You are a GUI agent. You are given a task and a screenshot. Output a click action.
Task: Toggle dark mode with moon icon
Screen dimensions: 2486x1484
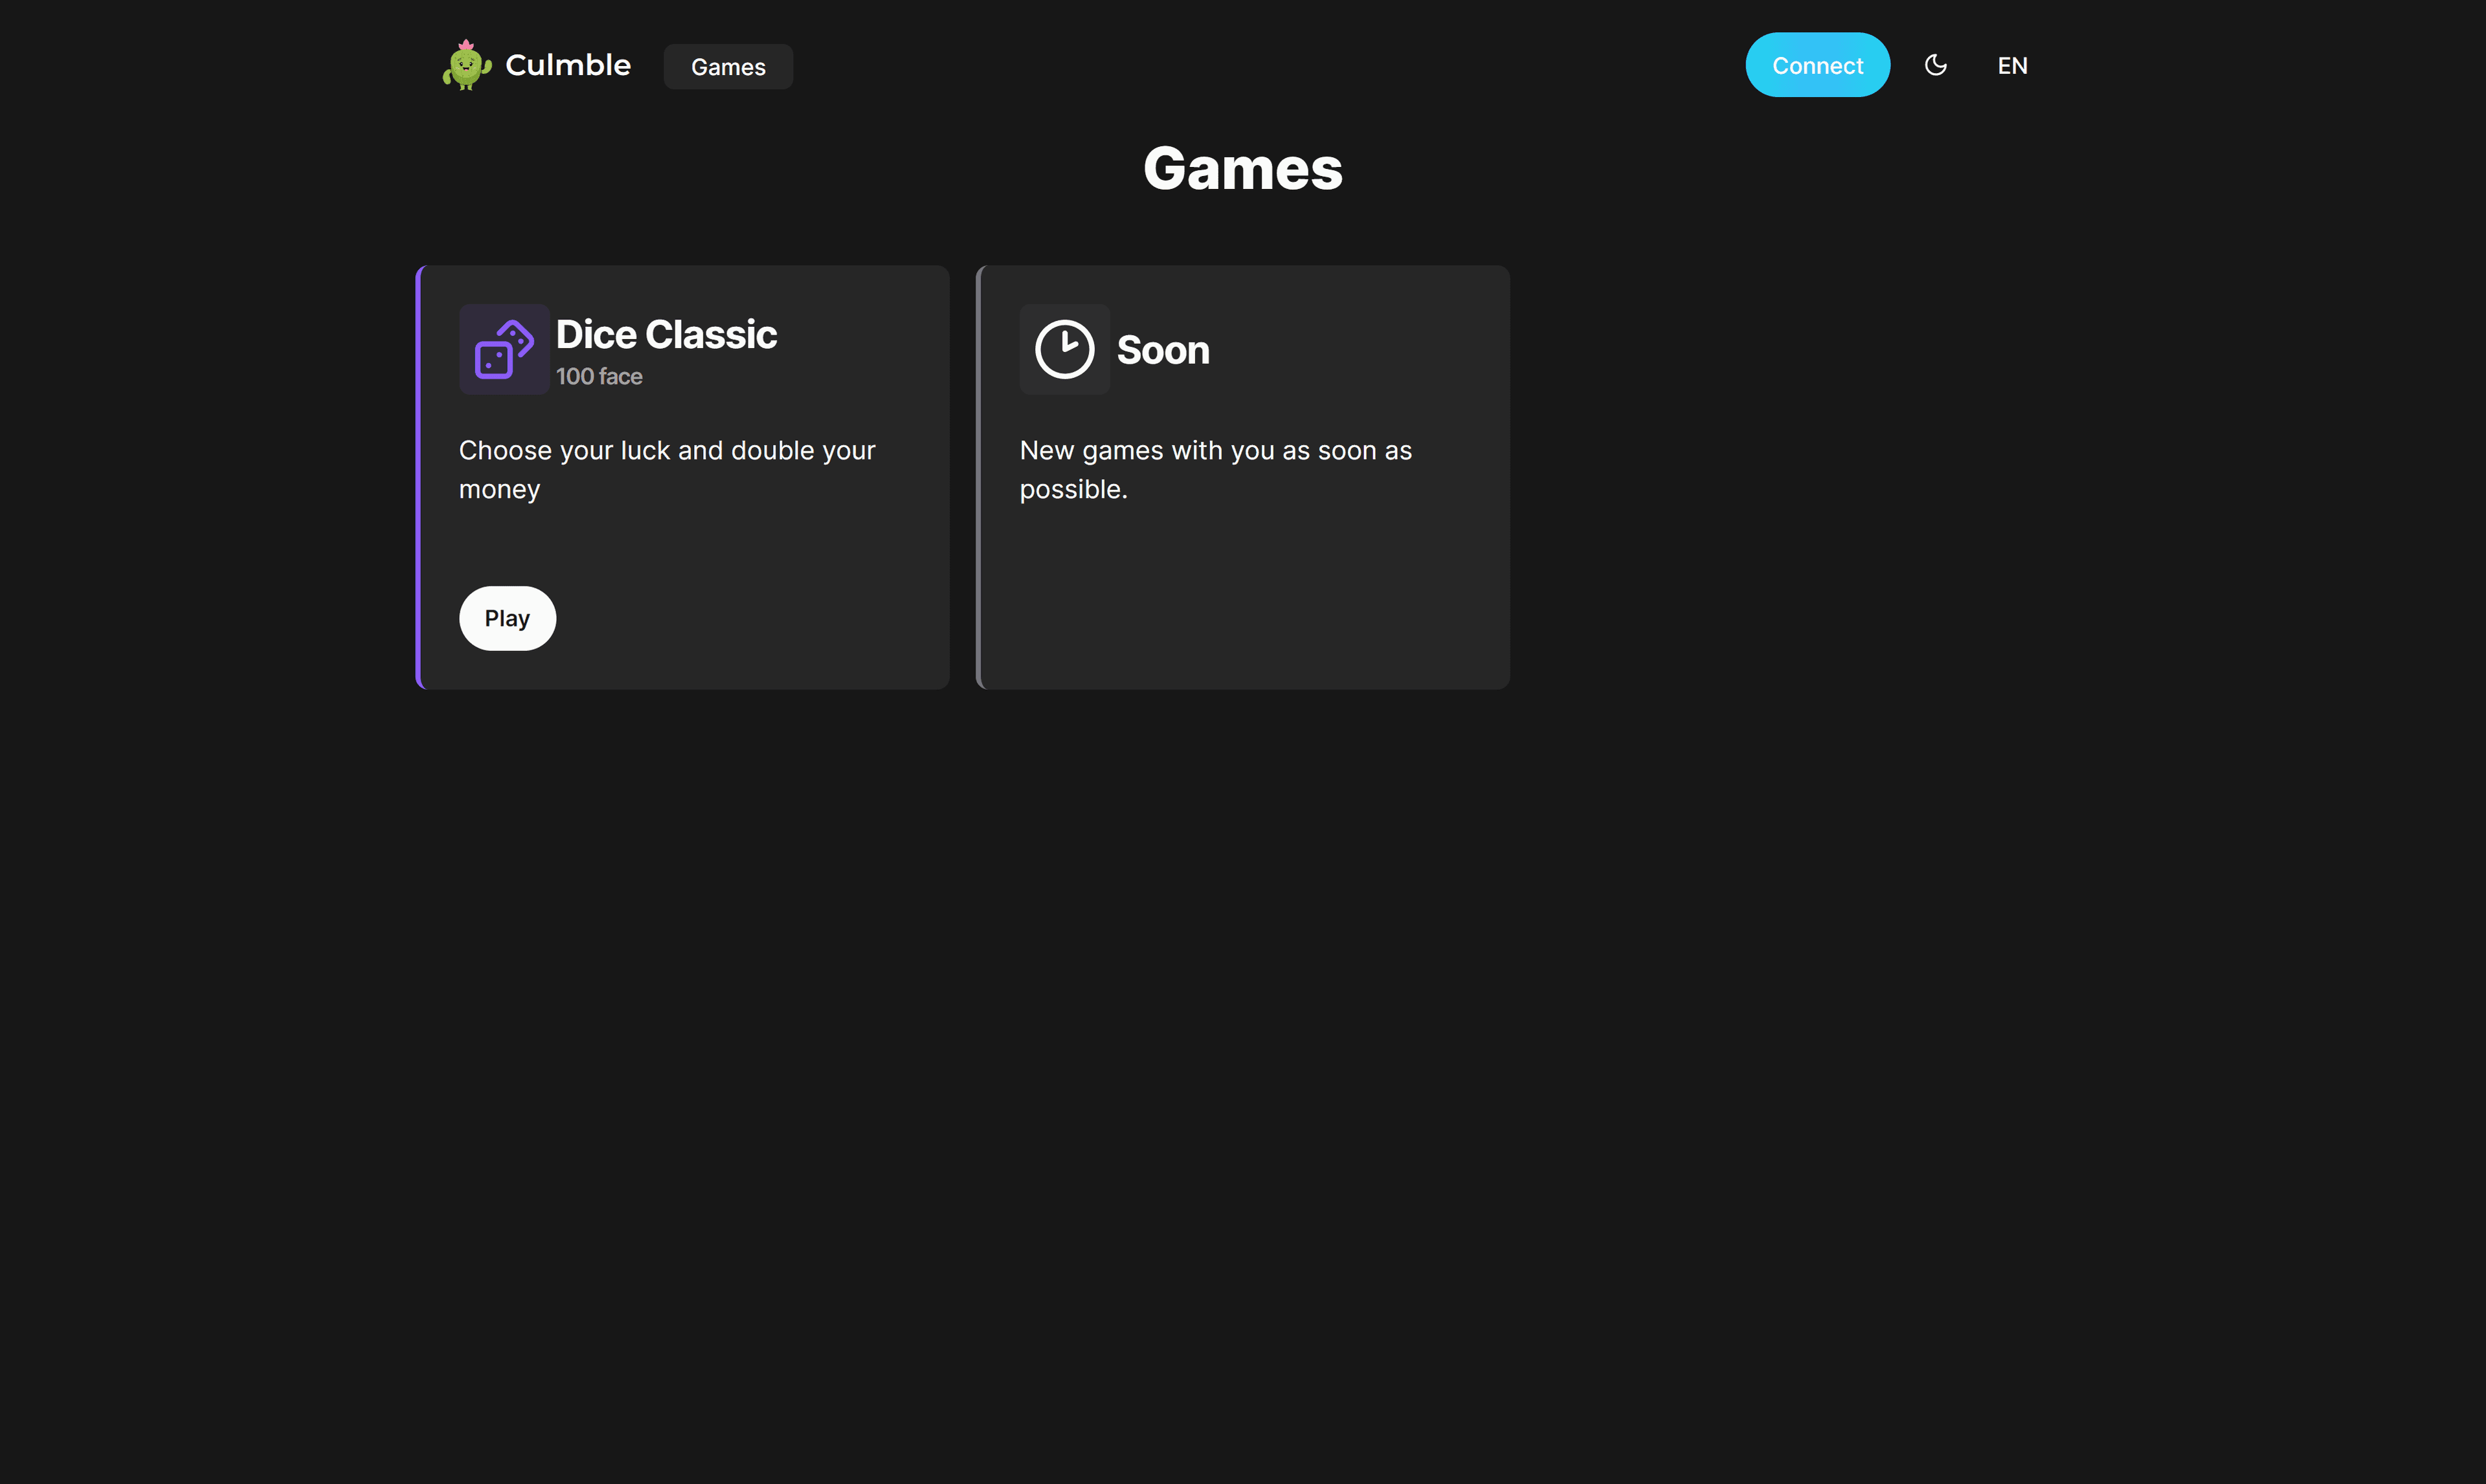pyautogui.click(x=1936, y=65)
